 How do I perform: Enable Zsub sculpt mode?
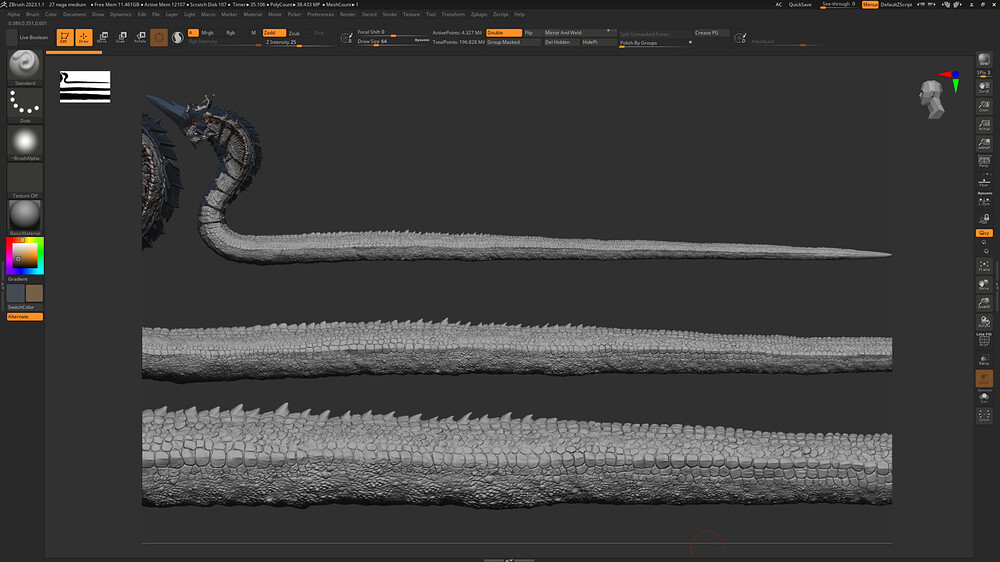tap(294, 33)
